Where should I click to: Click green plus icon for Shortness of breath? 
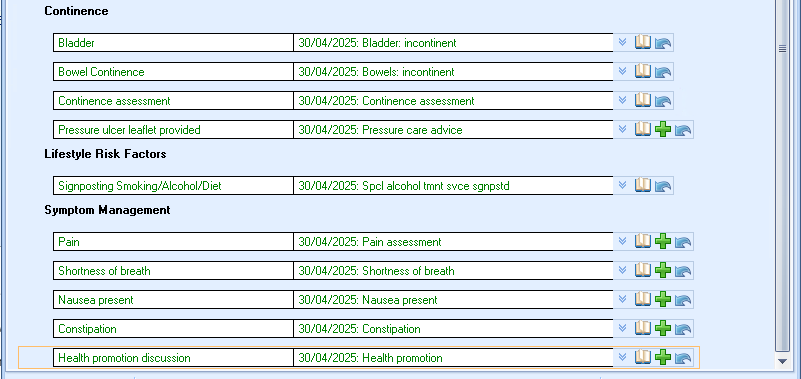663,270
